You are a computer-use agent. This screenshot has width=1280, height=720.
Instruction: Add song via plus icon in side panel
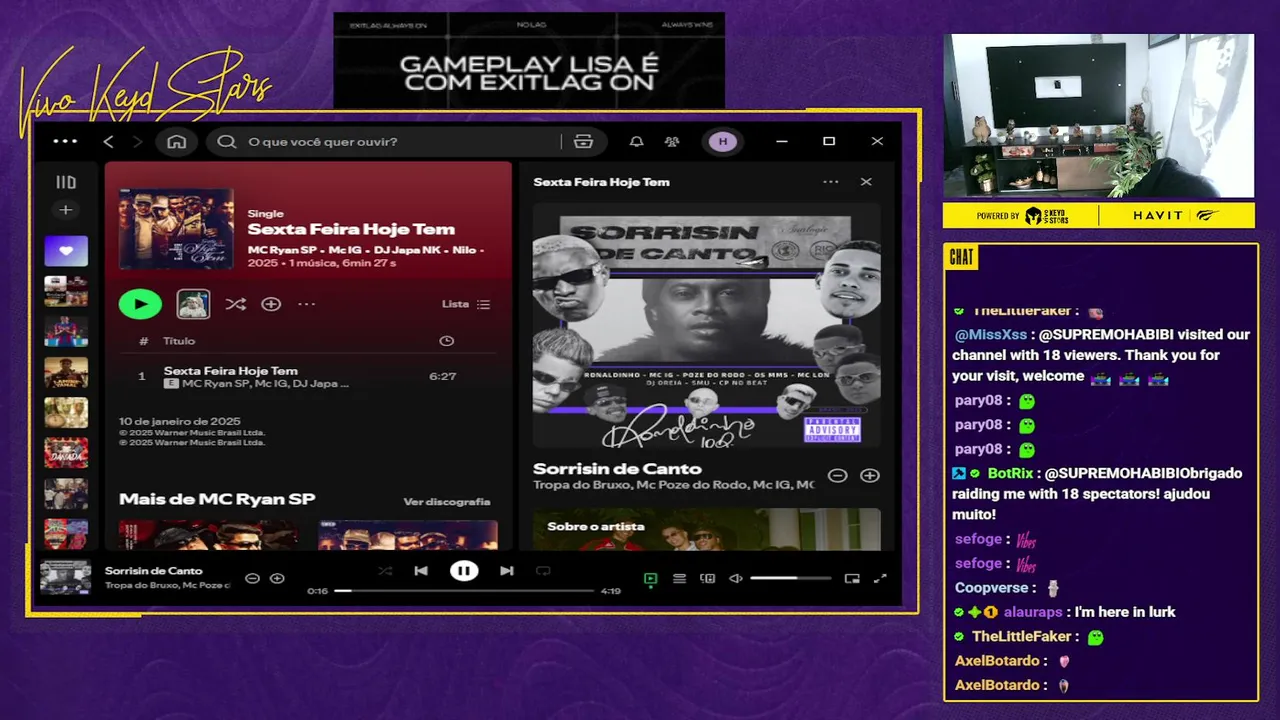(x=870, y=476)
